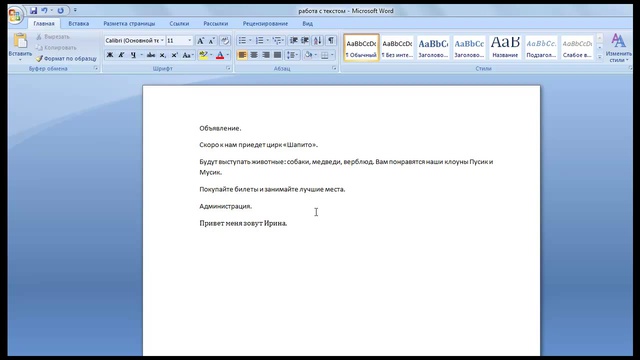Decrease paragraph indent
The height and width of the screenshot is (360, 640).
(x=293, y=41)
